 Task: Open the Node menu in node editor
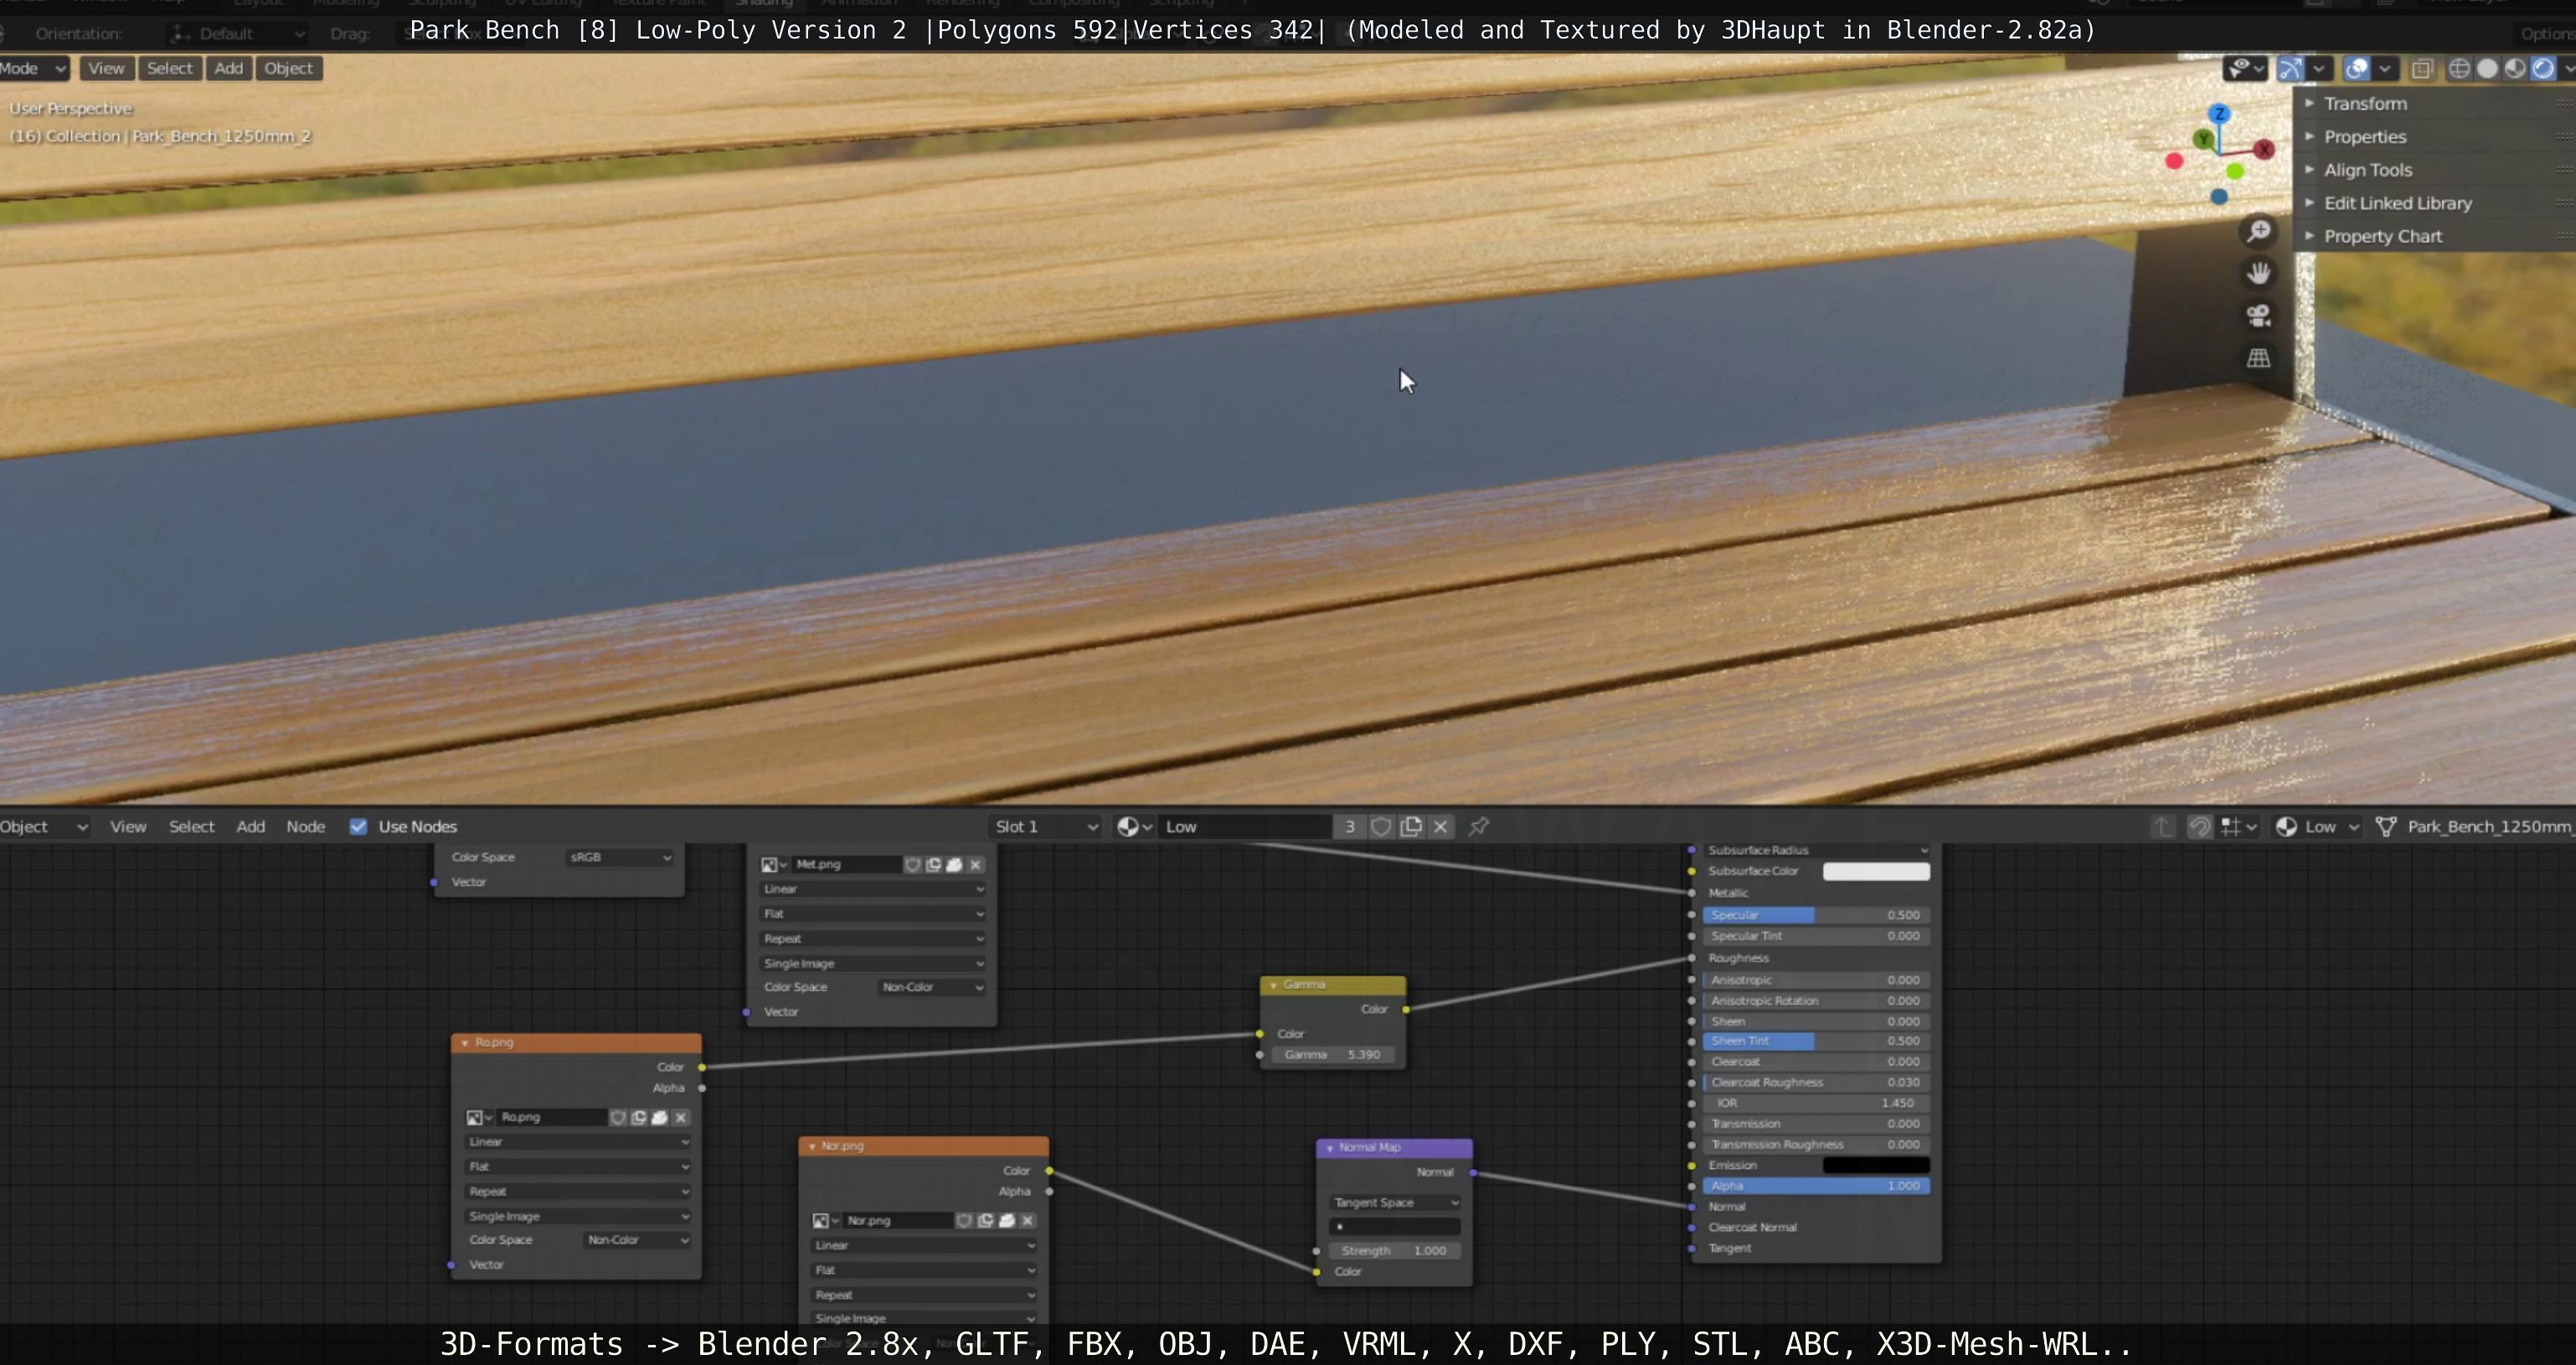305,826
